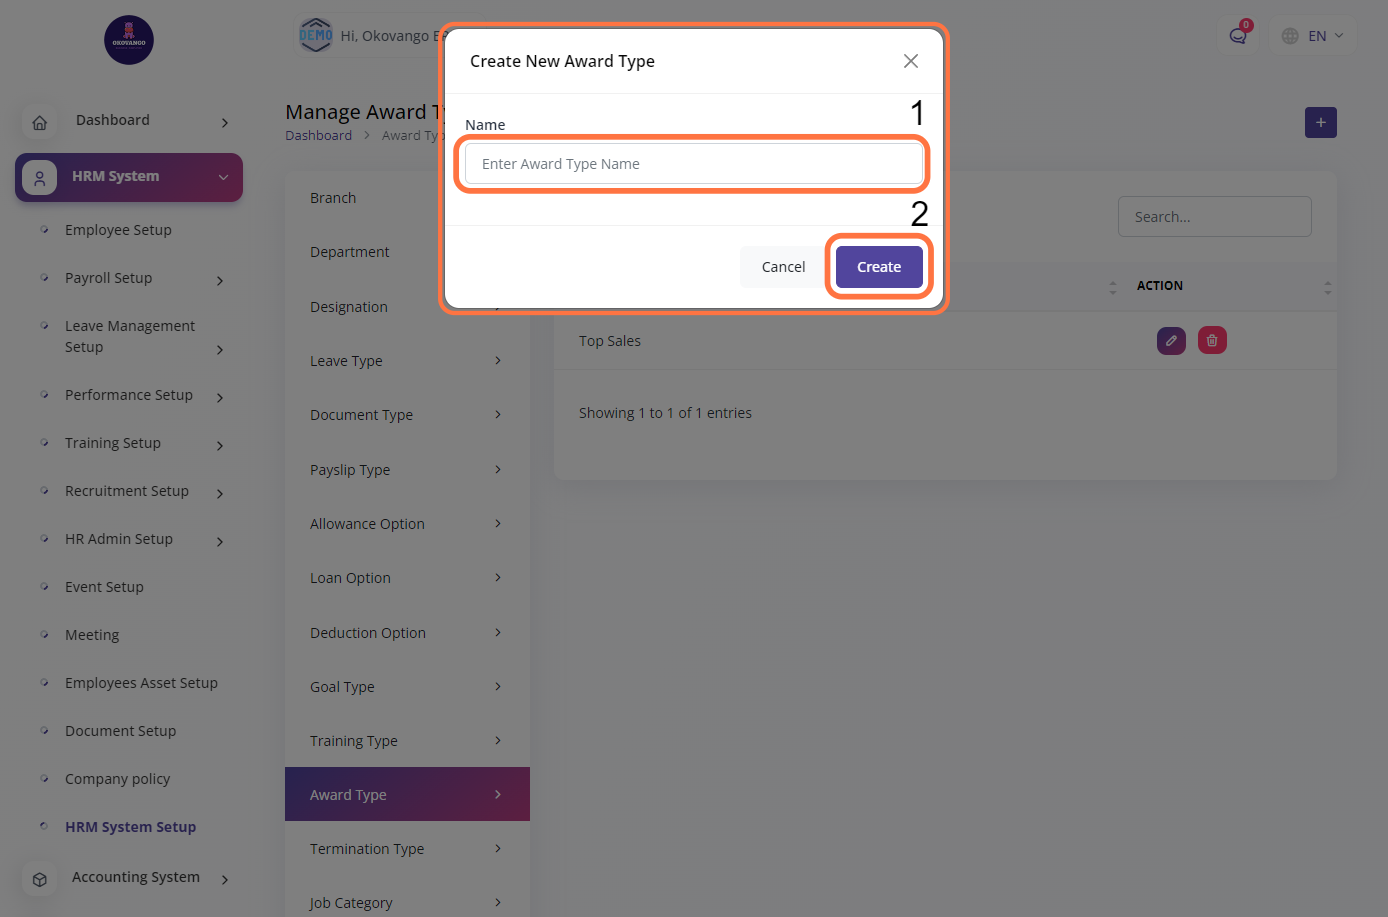Click the edit pencil icon for Top Sales
The width and height of the screenshot is (1388, 917).
pyautogui.click(x=1171, y=341)
